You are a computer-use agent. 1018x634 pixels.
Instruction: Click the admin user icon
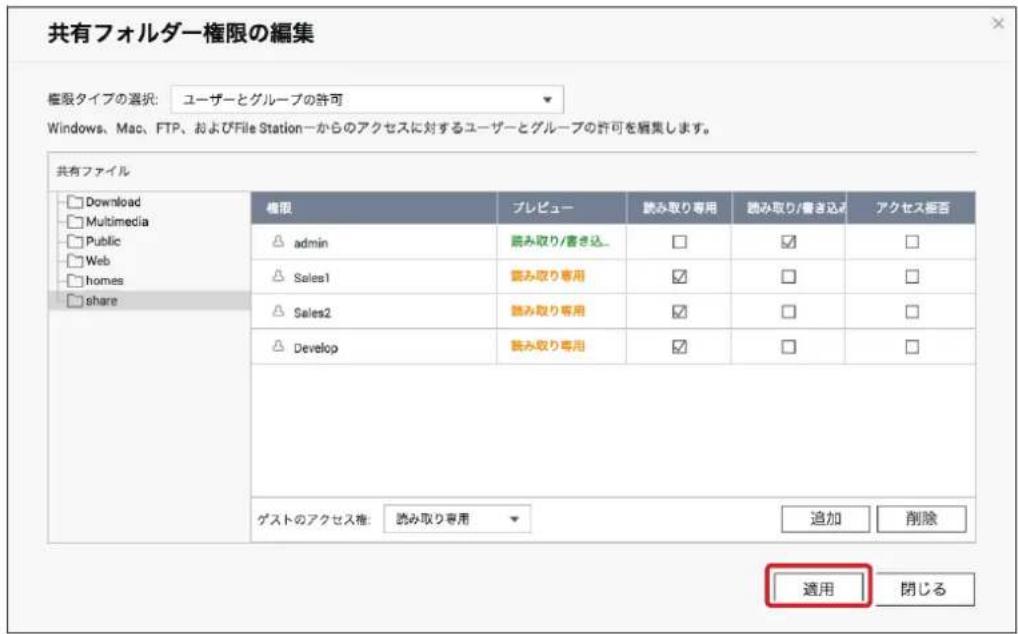click(x=279, y=241)
